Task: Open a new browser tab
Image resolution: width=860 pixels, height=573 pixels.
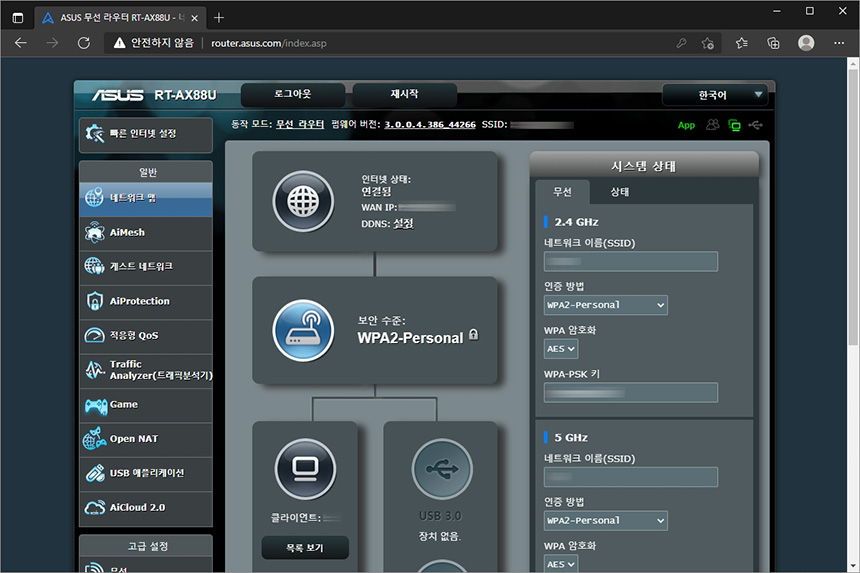Action: click(219, 18)
